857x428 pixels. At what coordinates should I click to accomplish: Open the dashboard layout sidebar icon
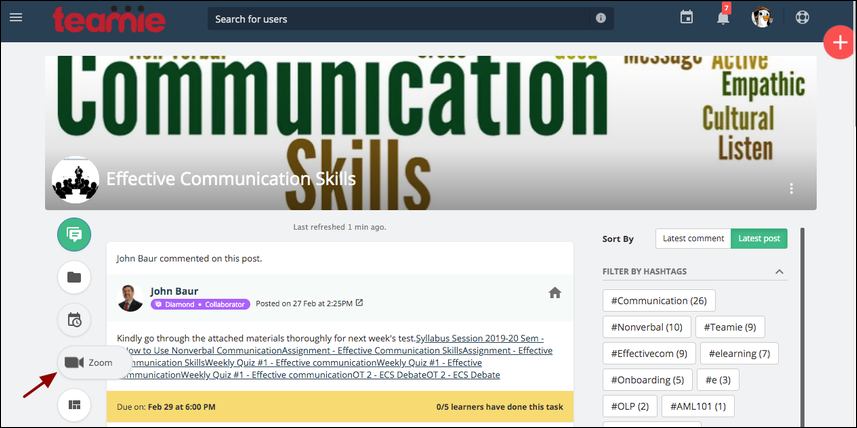coord(74,405)
